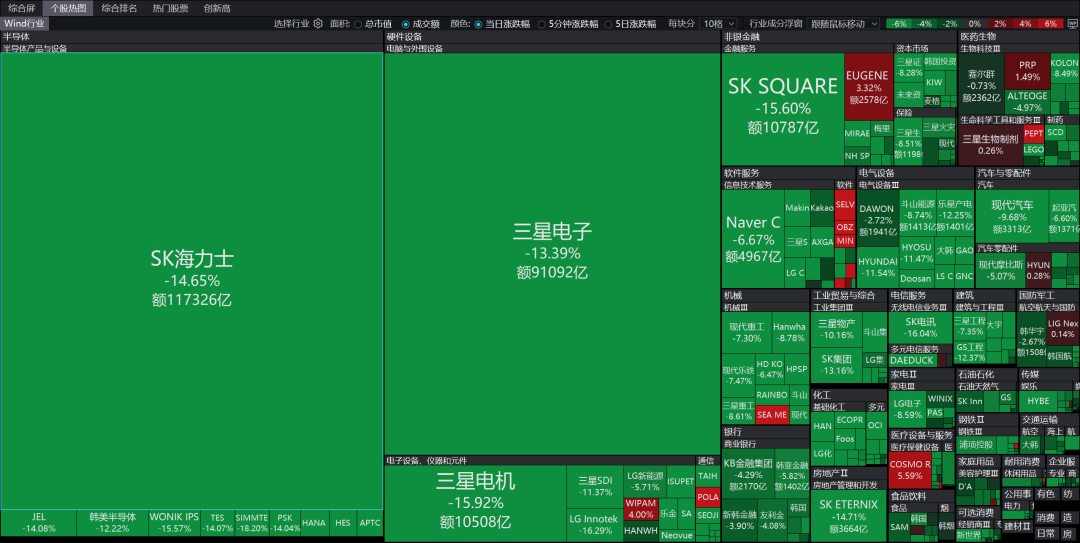
Task: Click the -6% legend color swatch
Action: click(x=899, y=23)
